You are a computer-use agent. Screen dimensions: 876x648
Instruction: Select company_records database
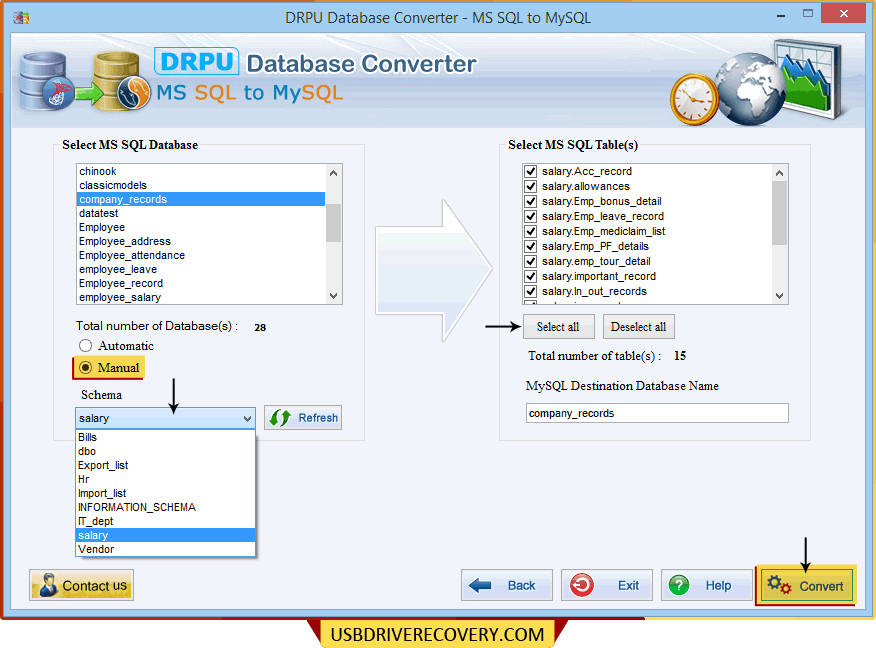(x=201, y=199)
